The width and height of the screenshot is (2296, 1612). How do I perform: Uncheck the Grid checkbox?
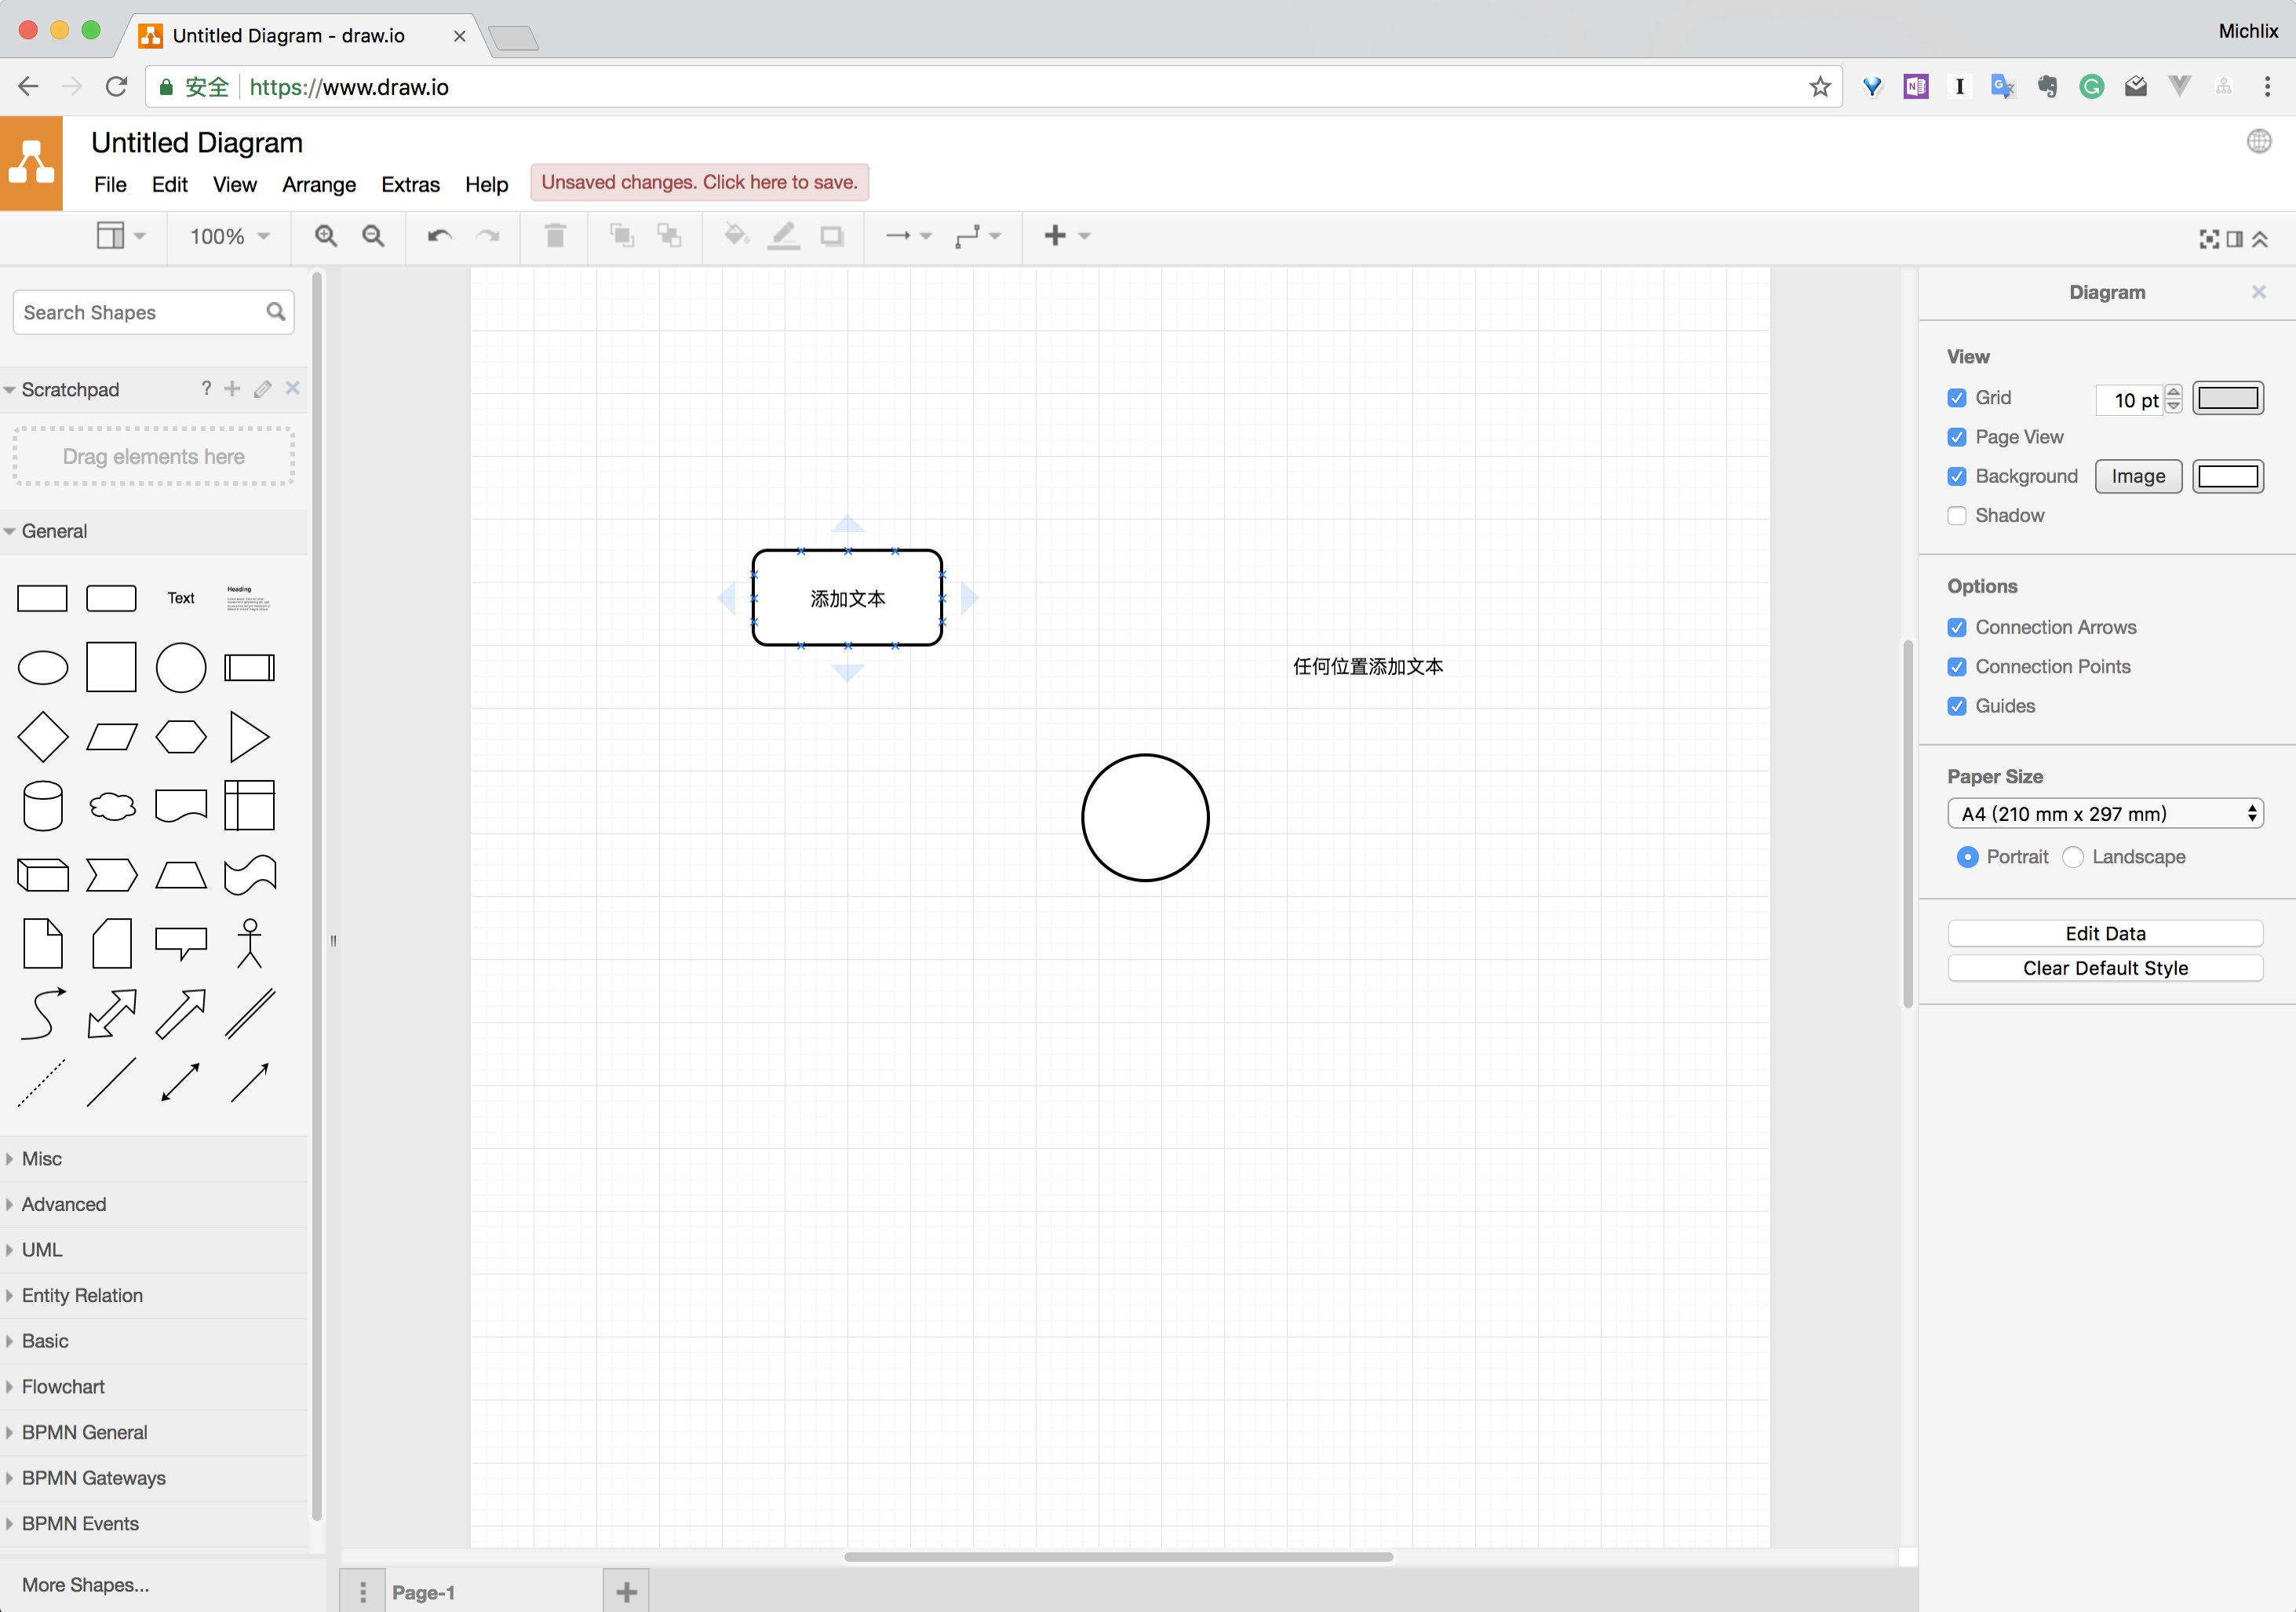pyautogui.click(x=1957, y=398)
